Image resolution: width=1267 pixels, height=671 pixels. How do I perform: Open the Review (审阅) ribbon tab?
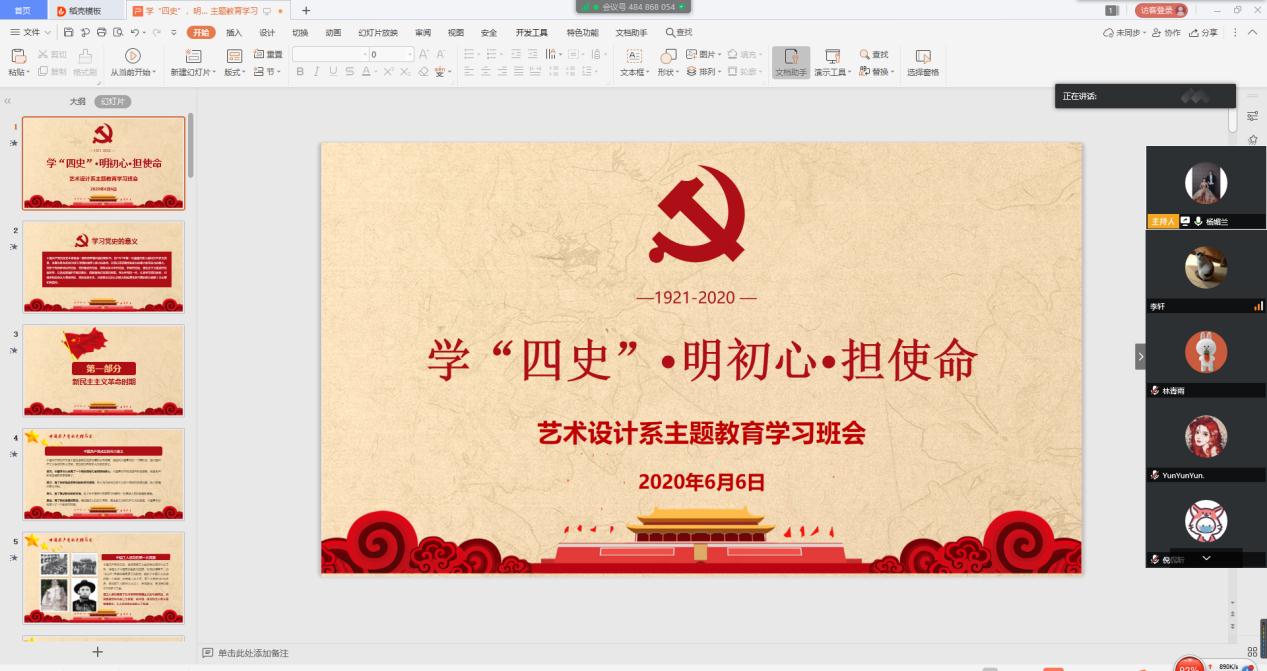click(x=423, y=32)
